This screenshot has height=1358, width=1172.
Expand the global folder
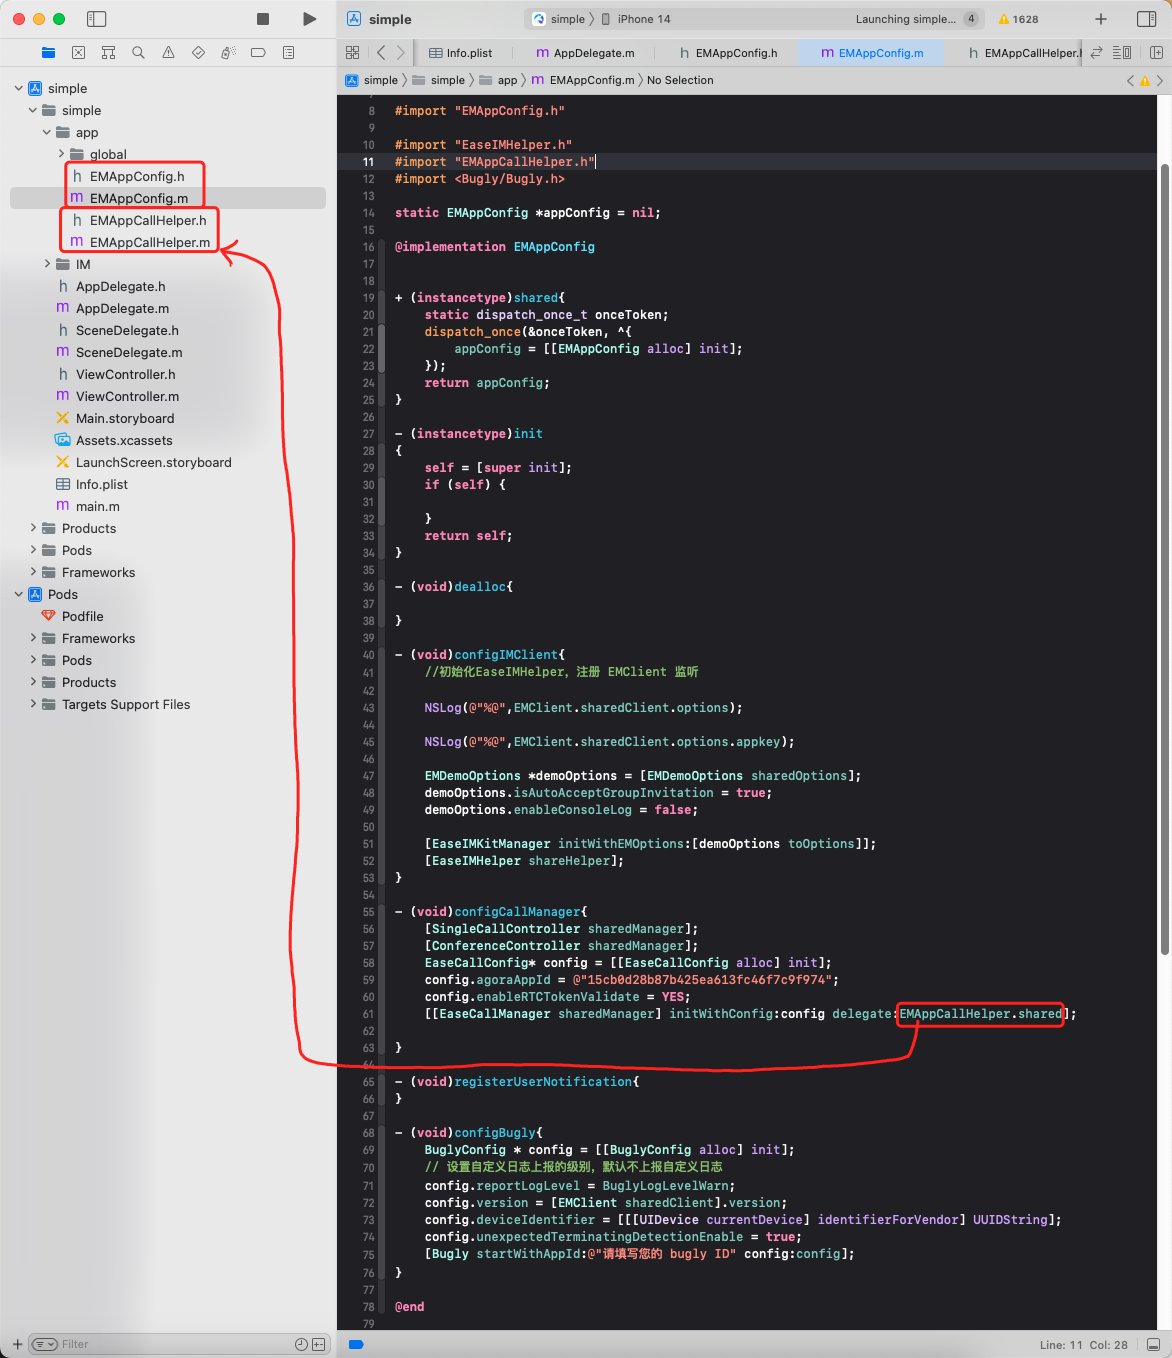tap(61, 154)
